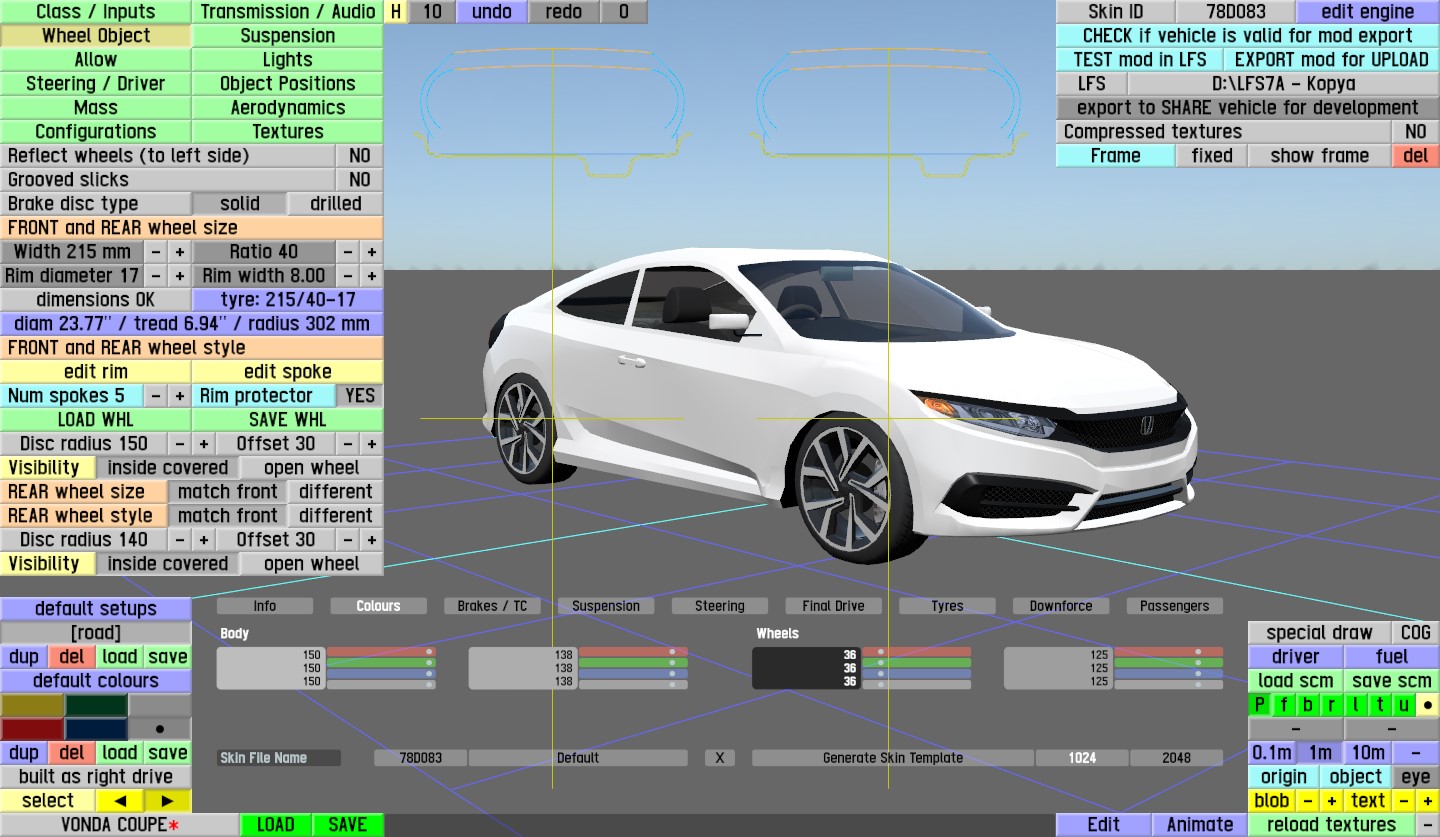
Task: Switch to the Passengers tab
Action: [1174, 606]
